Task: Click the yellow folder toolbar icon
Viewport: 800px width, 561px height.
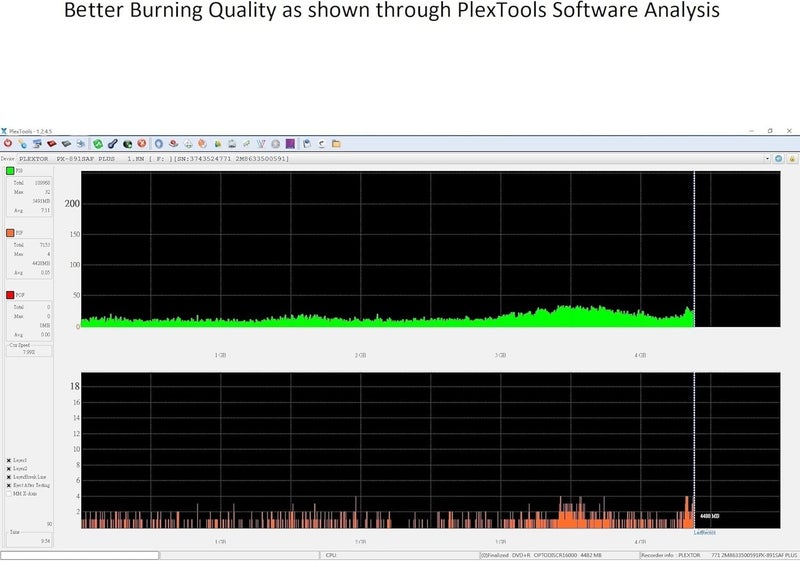Action: (x=336, y=144)
